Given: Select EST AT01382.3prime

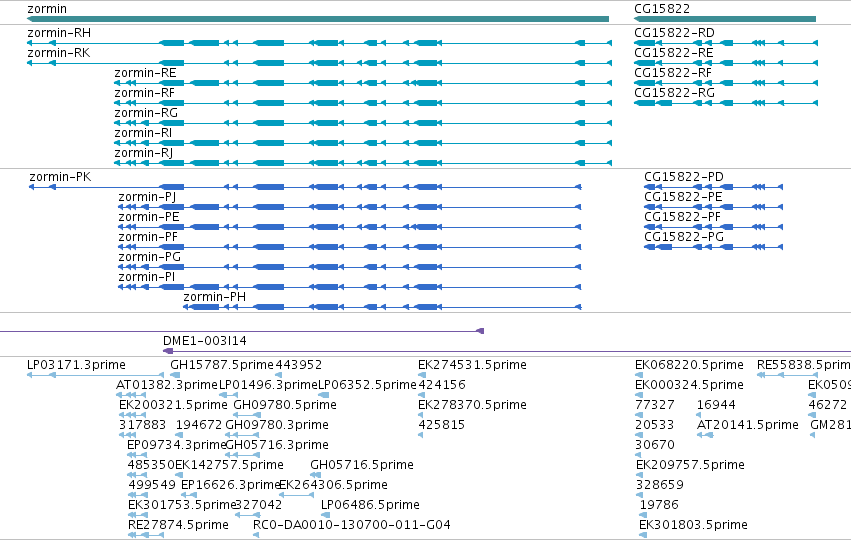Looking at the screenshot, I should pyautogui.click(x=167, y=385).
